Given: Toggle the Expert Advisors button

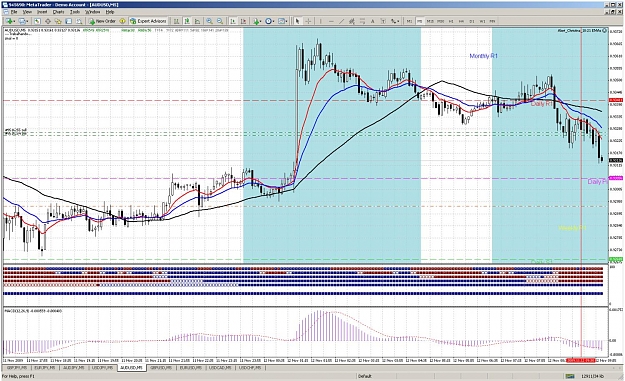Looking at the screenshot, I should [148, 21].
